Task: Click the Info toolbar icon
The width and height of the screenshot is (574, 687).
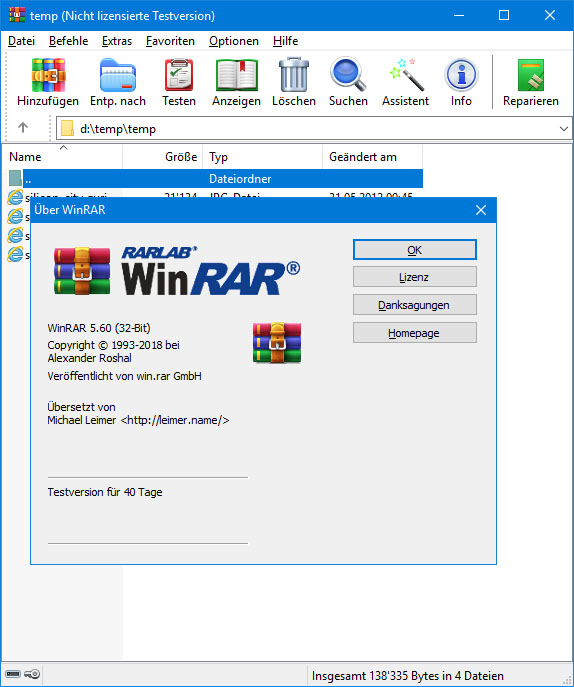Action: click(x=461, y=74)
